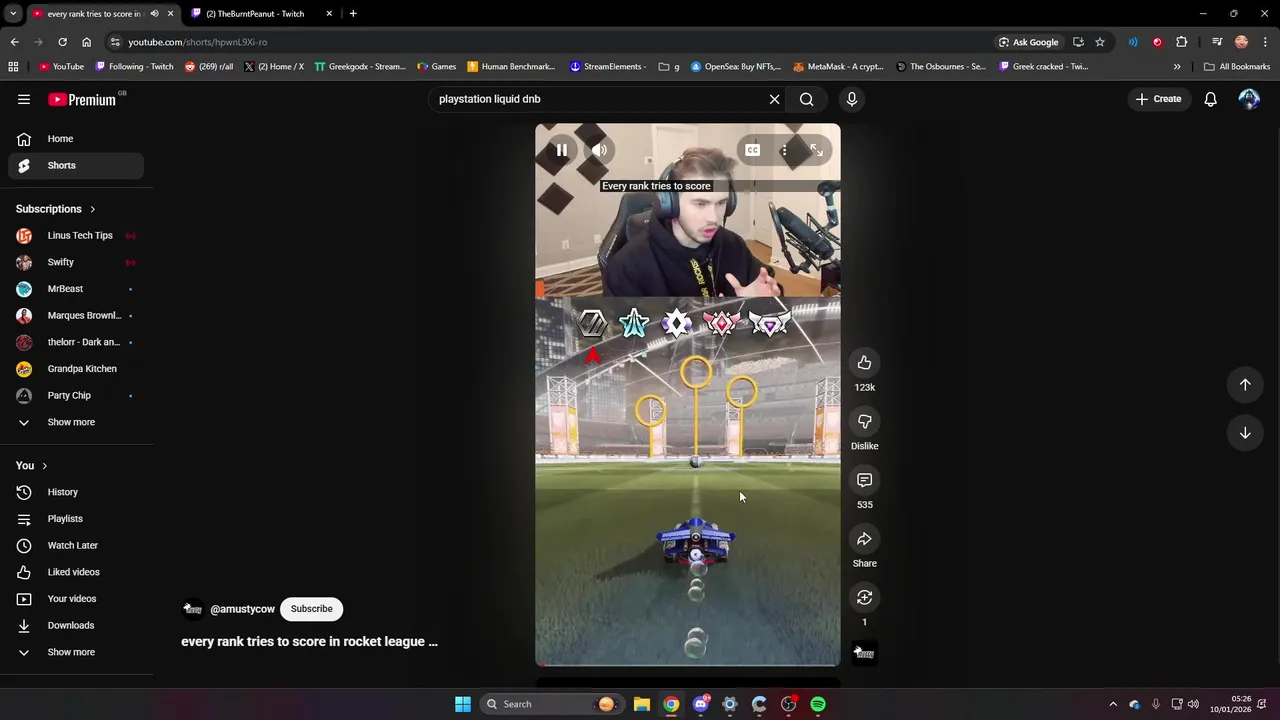Subscribe to @amustycow

[x=311, y=609]
